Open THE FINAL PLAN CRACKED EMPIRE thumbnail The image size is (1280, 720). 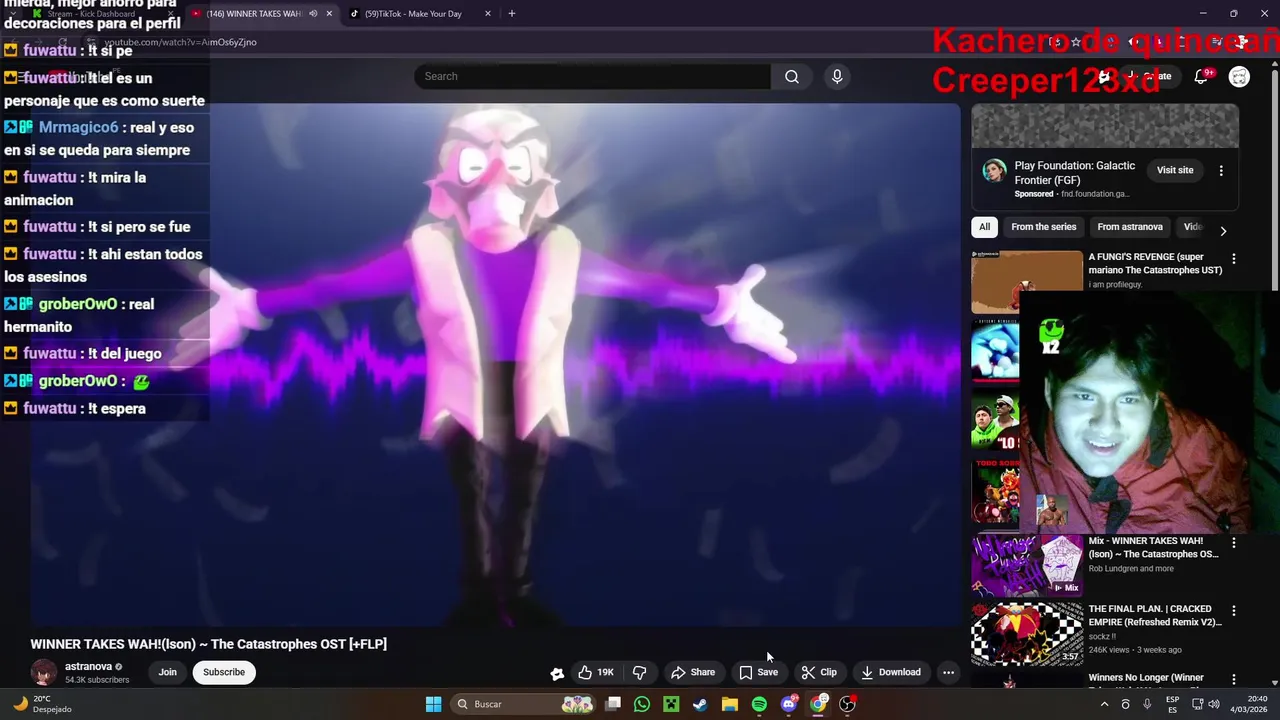[1027, 634]
